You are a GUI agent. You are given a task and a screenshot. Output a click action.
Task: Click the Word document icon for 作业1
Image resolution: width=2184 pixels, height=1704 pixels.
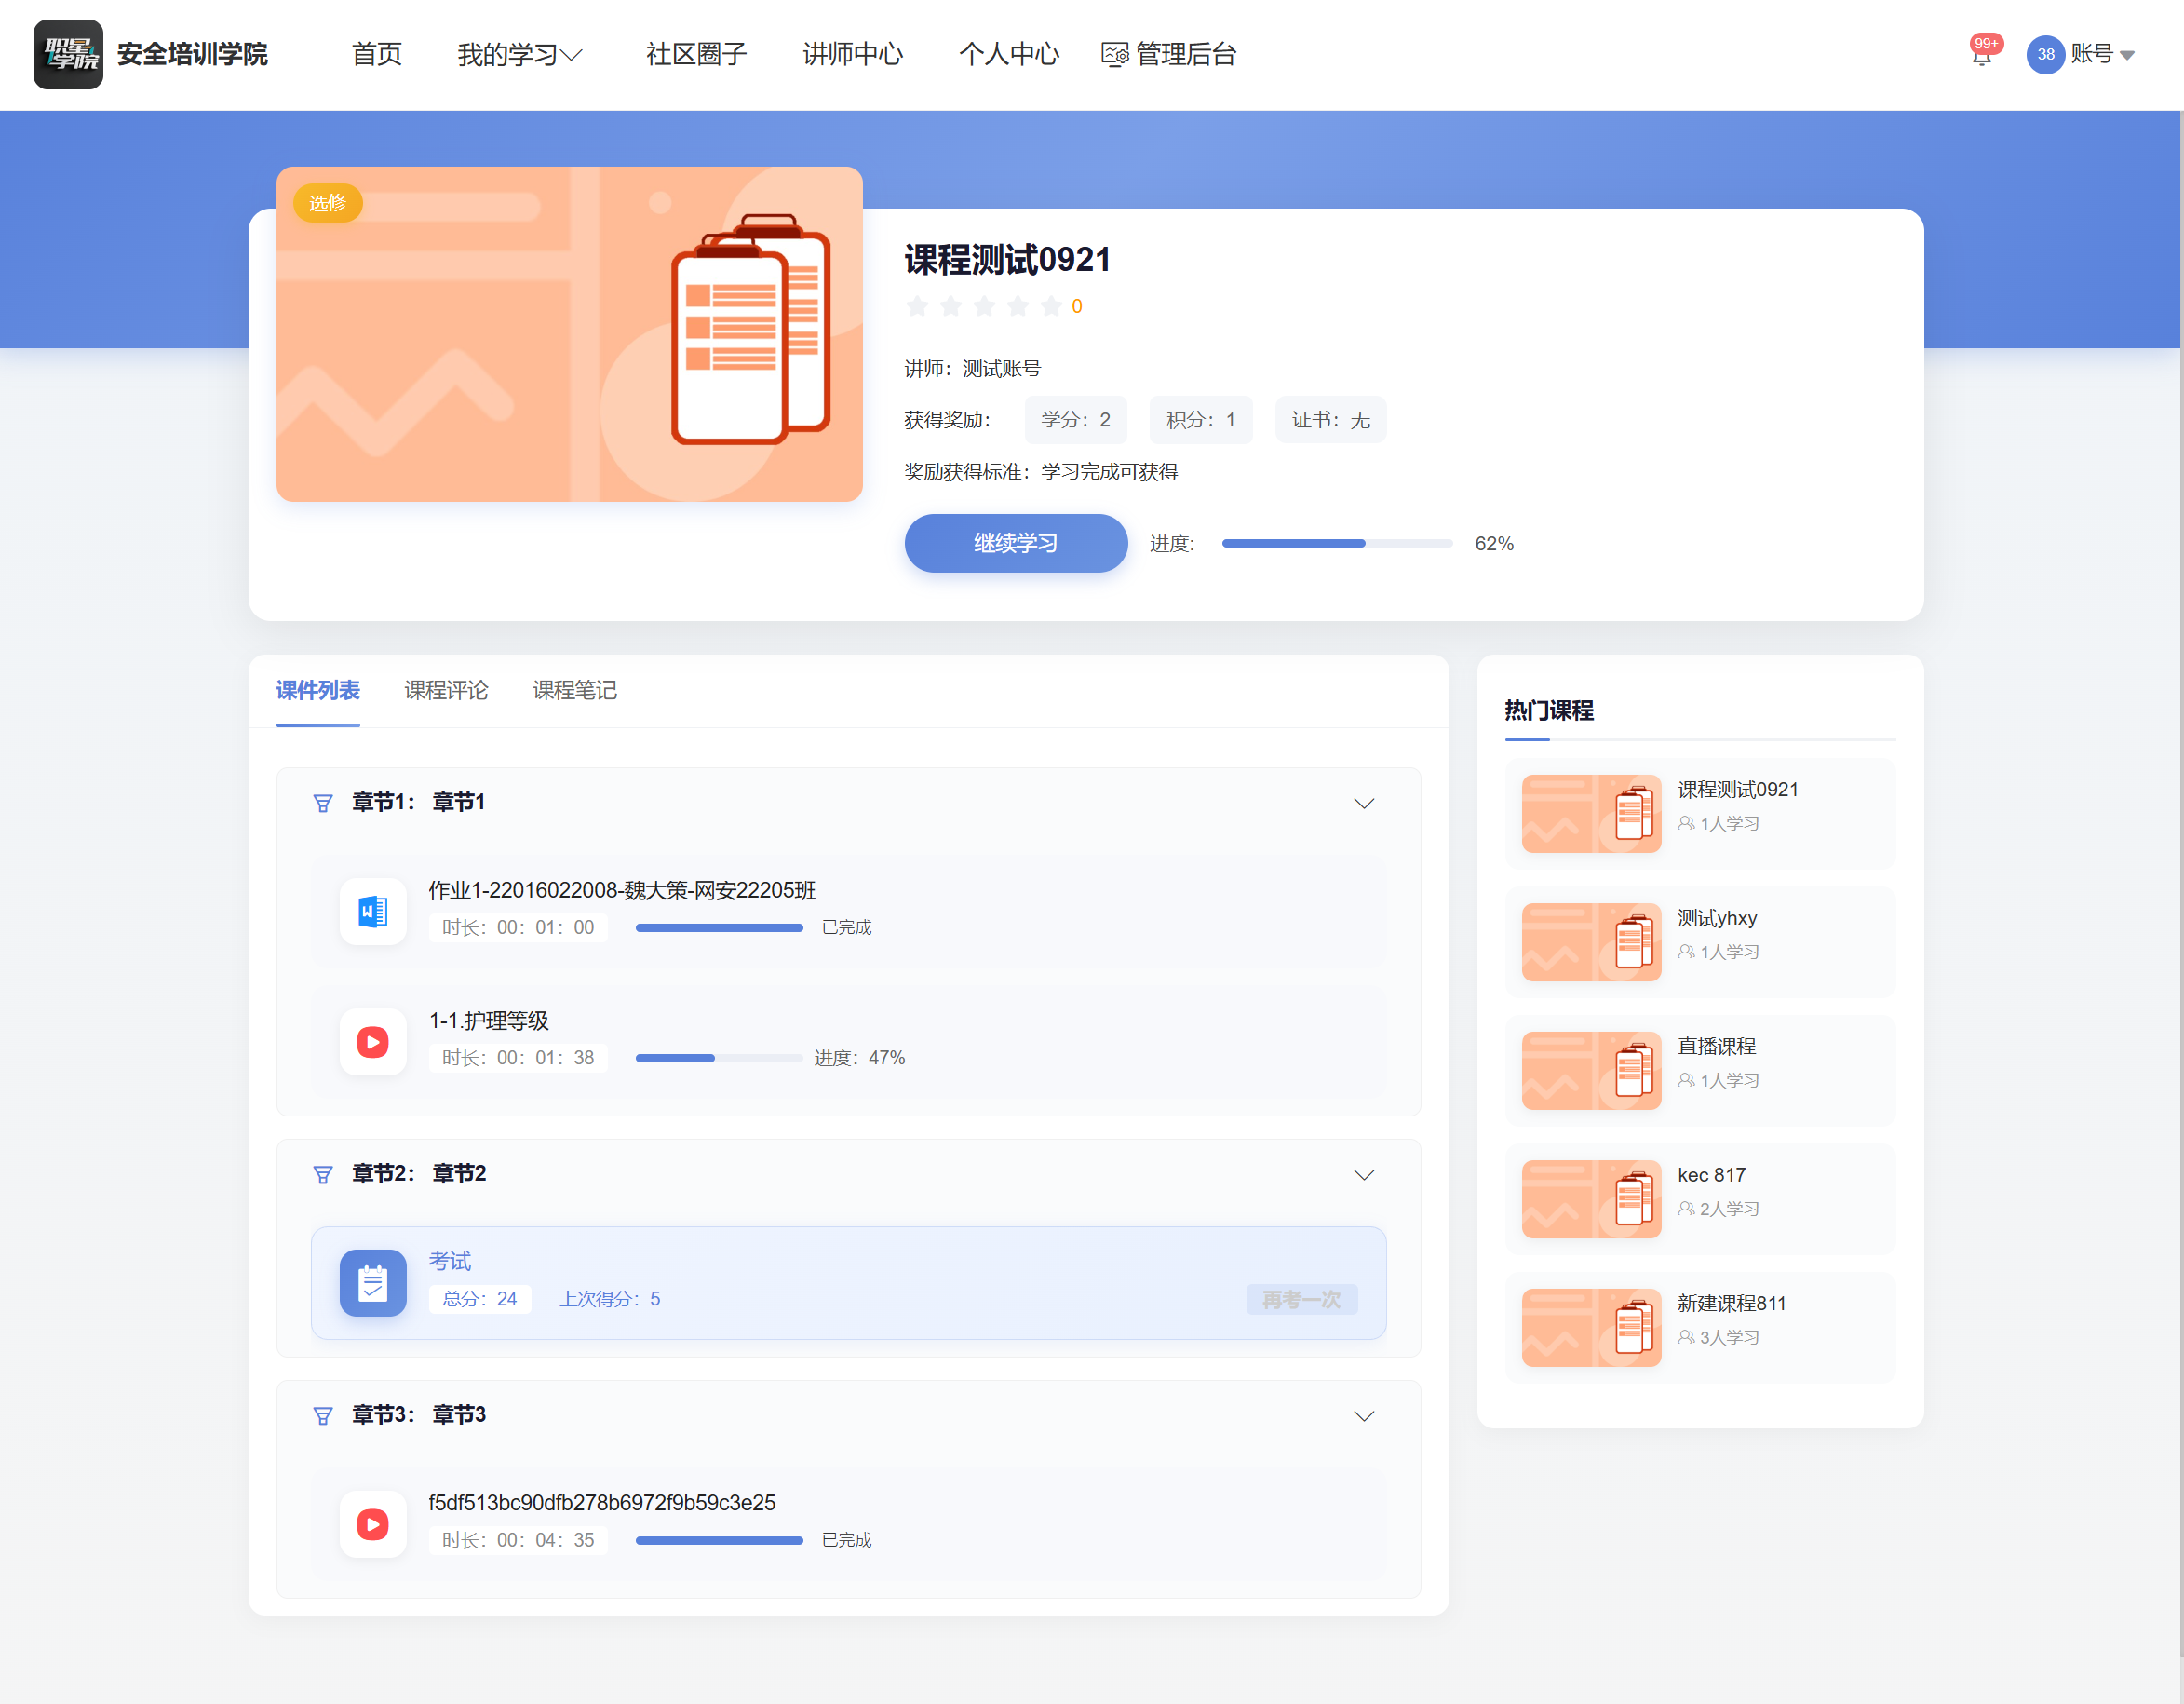(373, 911)
